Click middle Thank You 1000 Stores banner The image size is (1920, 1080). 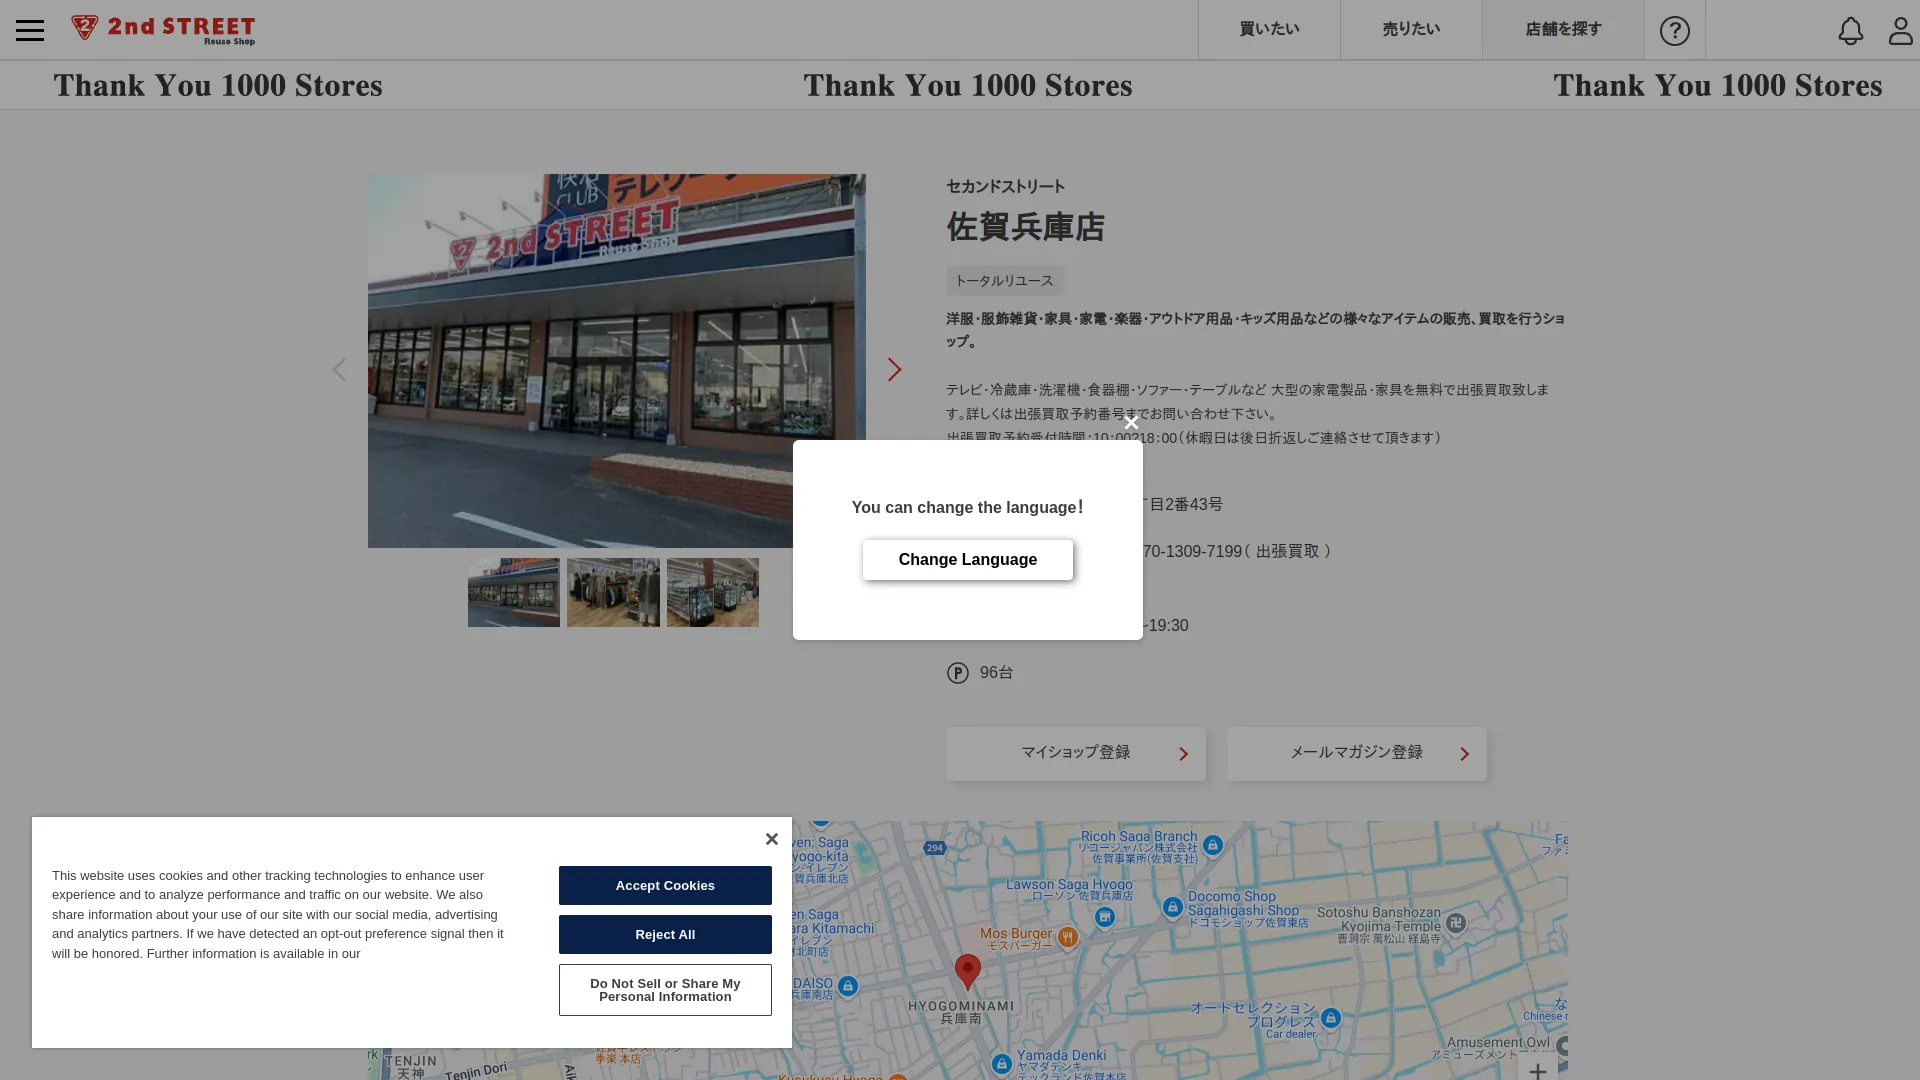[968, 86]
